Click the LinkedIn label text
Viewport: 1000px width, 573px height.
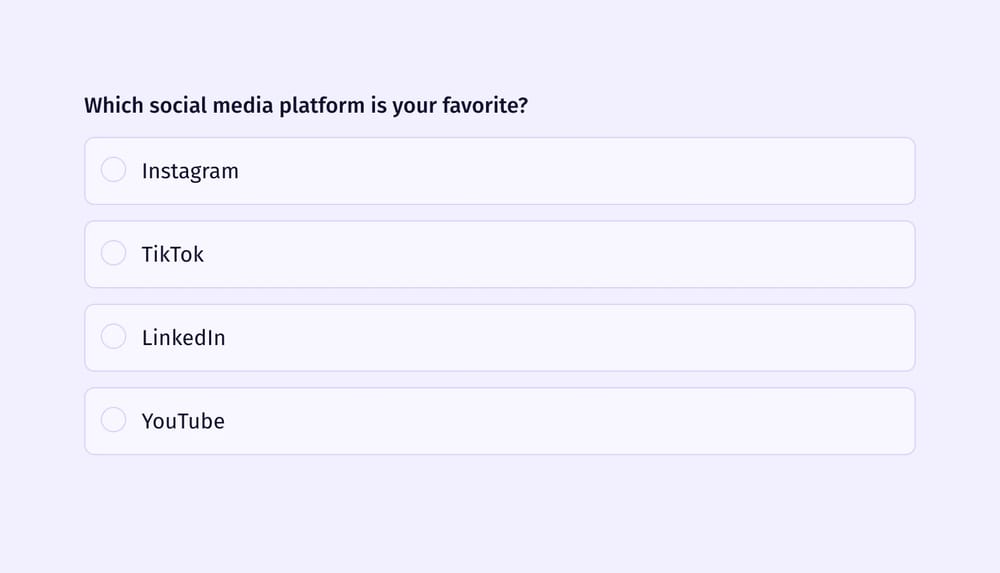coord(184,338)
